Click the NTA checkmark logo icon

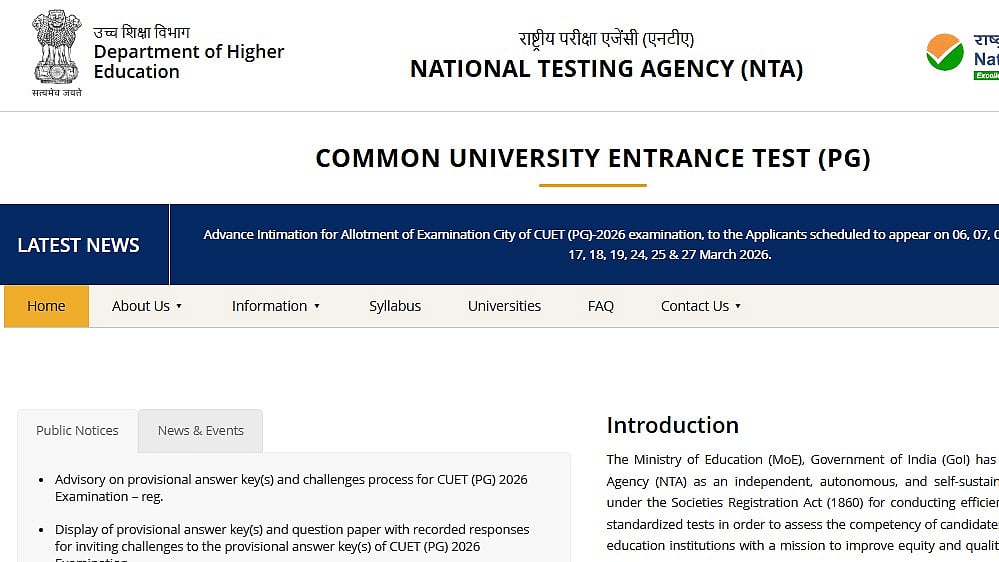[944, 52]
